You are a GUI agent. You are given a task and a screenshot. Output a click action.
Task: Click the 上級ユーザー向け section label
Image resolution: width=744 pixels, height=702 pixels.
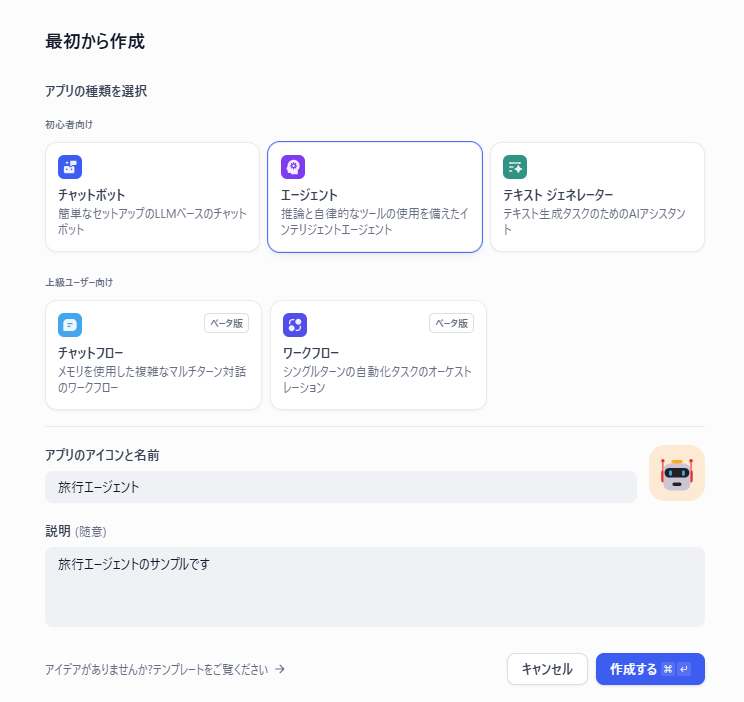coord(79,282)
